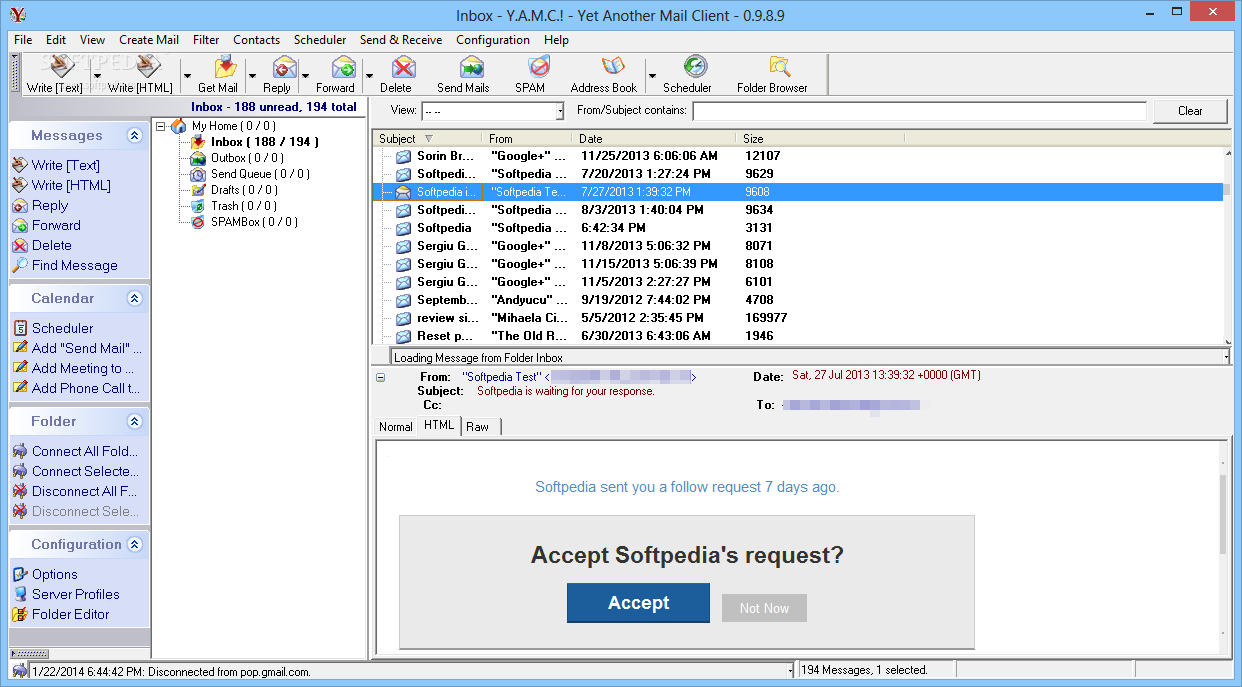Screen dimensions: 1242x687
Task: Select message "review si..." from Mihaela
Action: coord(798,318)
